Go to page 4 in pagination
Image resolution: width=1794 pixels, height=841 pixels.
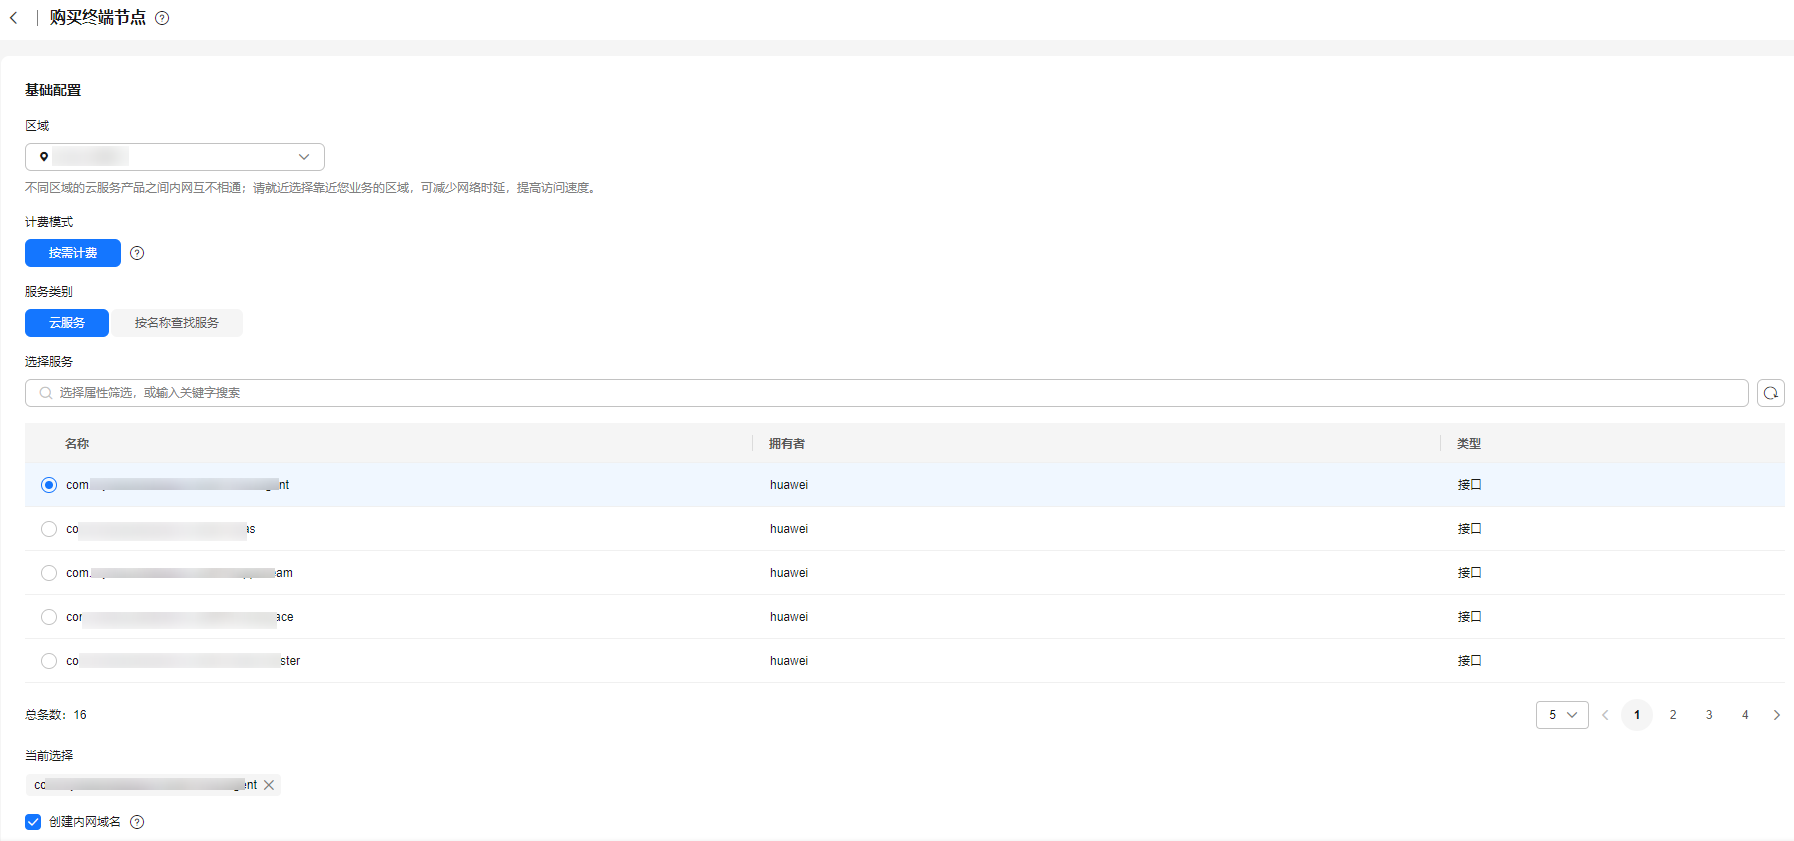(1745, 715)
